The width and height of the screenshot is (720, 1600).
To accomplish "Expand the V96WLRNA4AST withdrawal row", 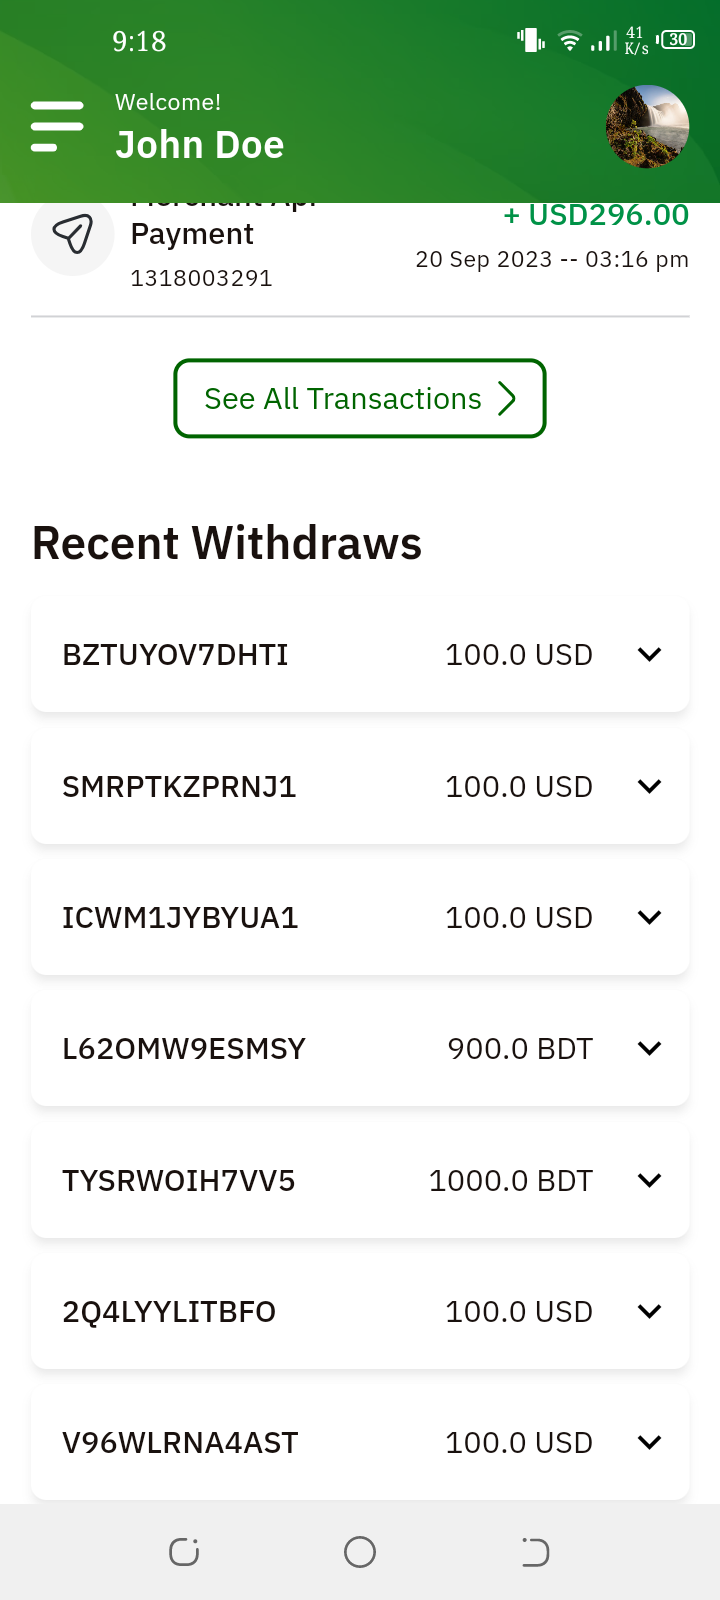I will (x=649, y=1443).
